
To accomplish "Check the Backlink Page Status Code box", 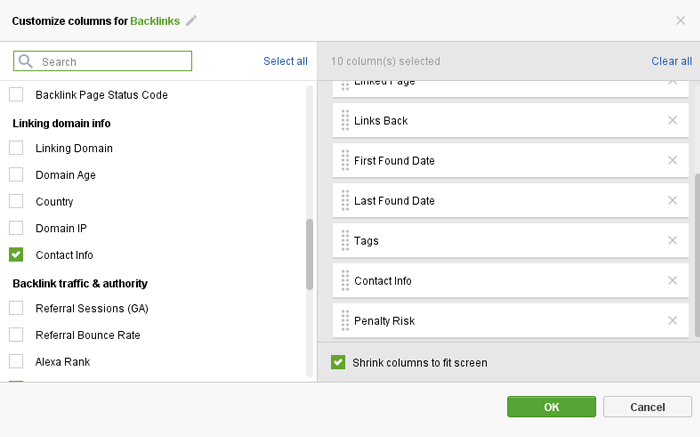I will pyautogui.click(x=16, y=95).
